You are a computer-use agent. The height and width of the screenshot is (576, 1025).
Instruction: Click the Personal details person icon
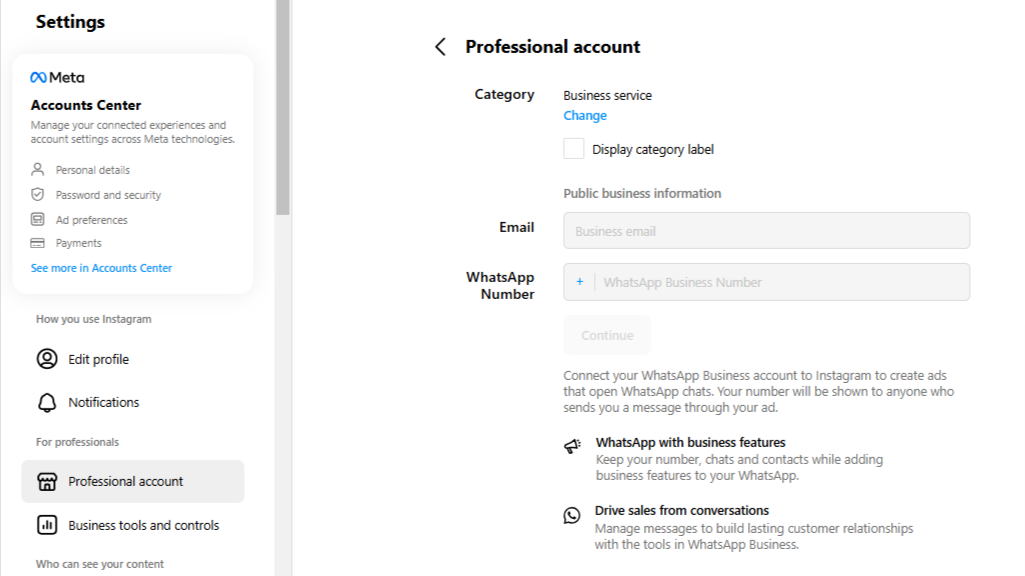[x=37, y=169]
